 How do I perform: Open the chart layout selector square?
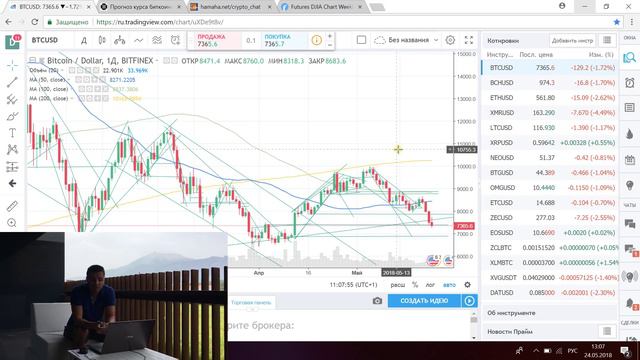tap(361, 40)
